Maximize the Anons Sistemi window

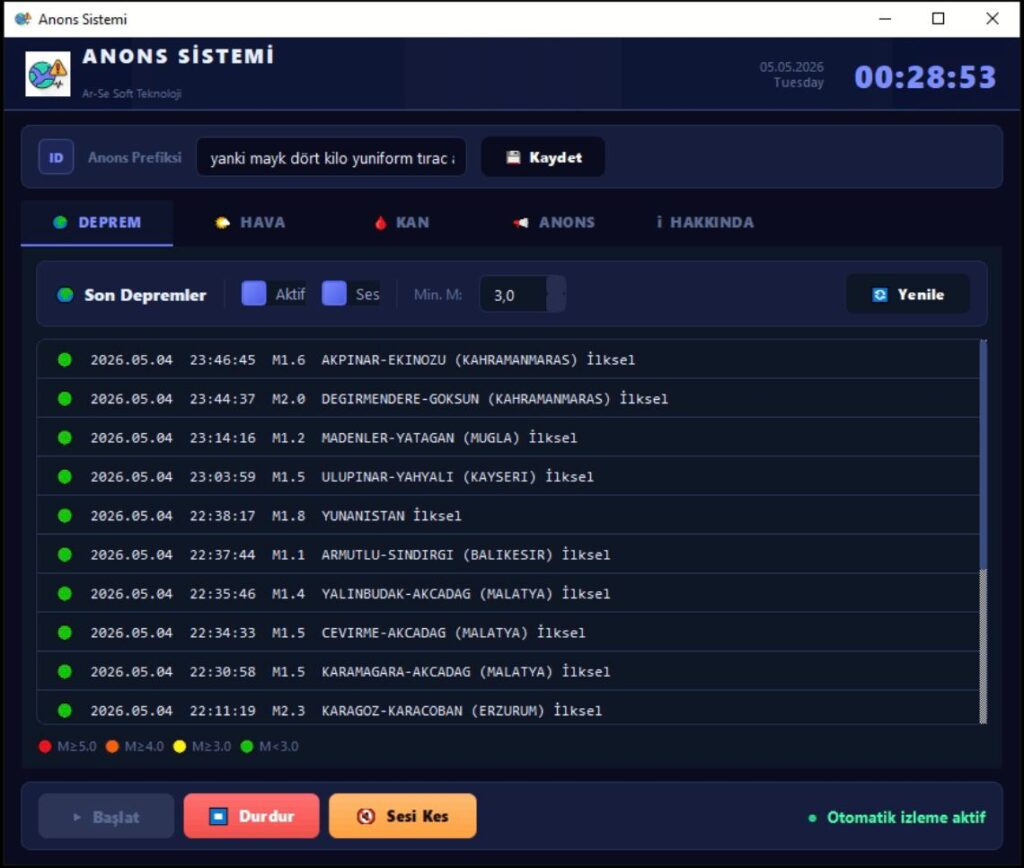(938, 19)
